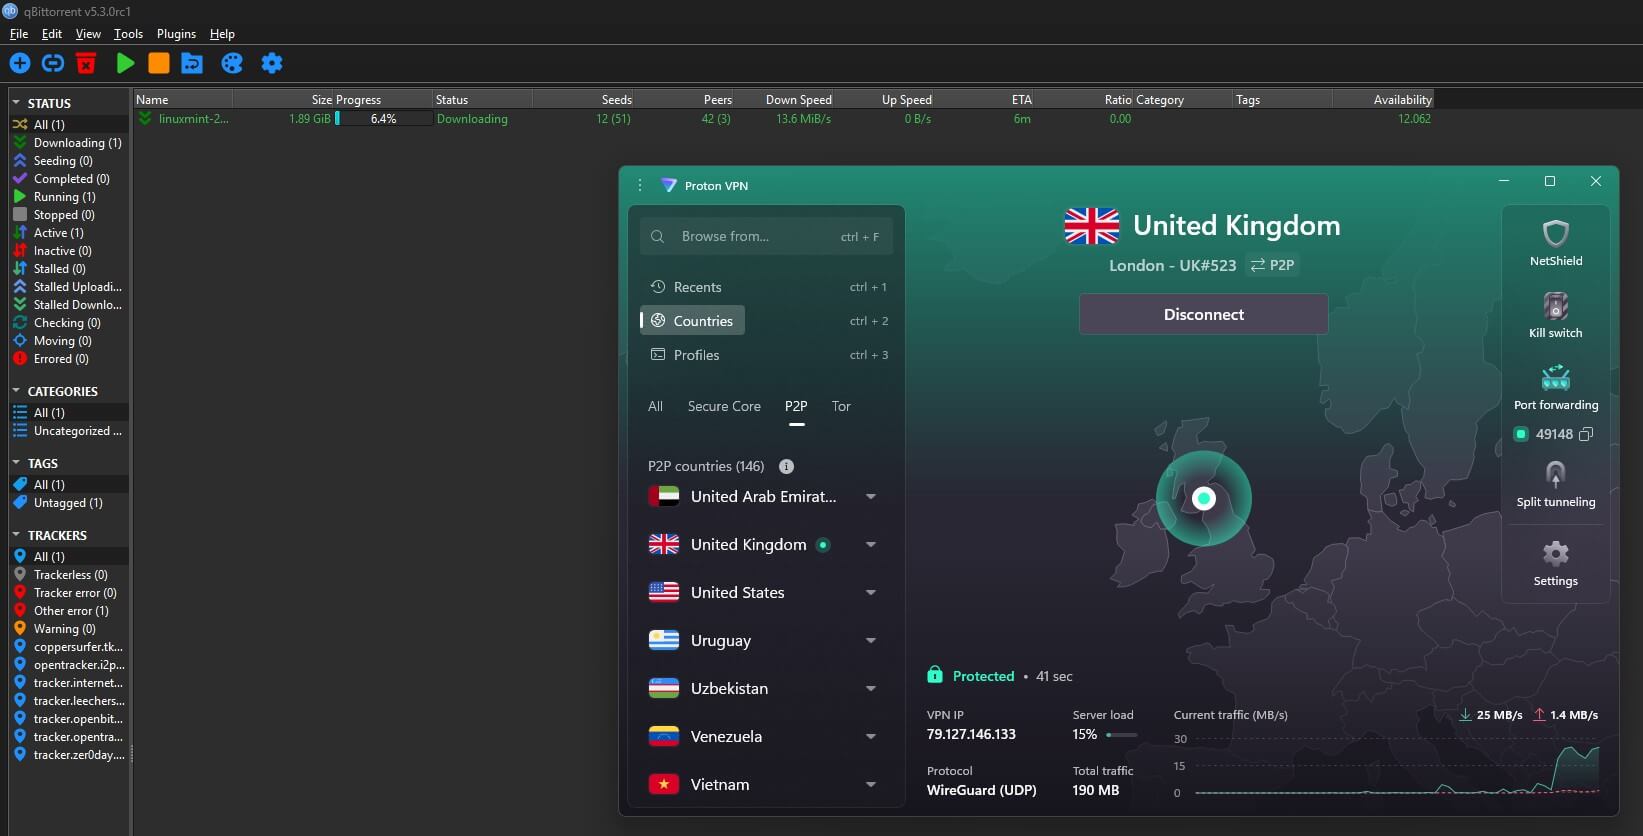The width and height of the screenshot is (1643, 836).
Task: Expand the United Arab Emirates server list
Action: (871, 497)
